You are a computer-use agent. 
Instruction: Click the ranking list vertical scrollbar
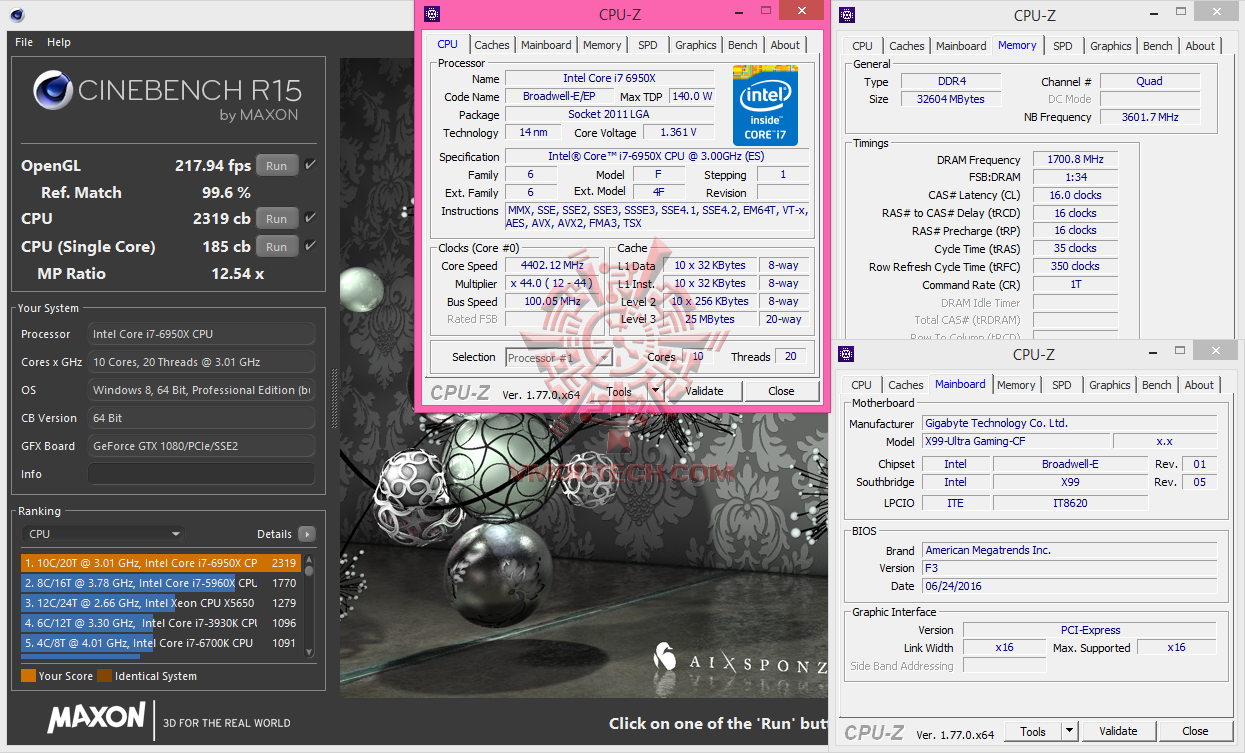click(309, 606)
